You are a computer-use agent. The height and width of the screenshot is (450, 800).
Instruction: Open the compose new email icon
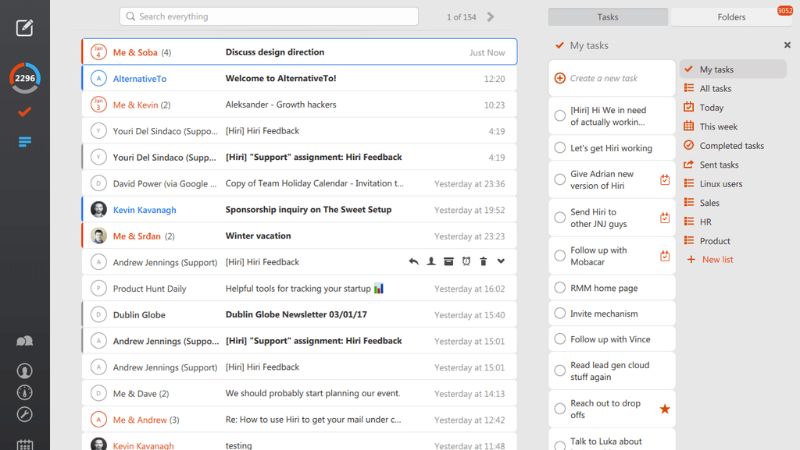point(24,28)
